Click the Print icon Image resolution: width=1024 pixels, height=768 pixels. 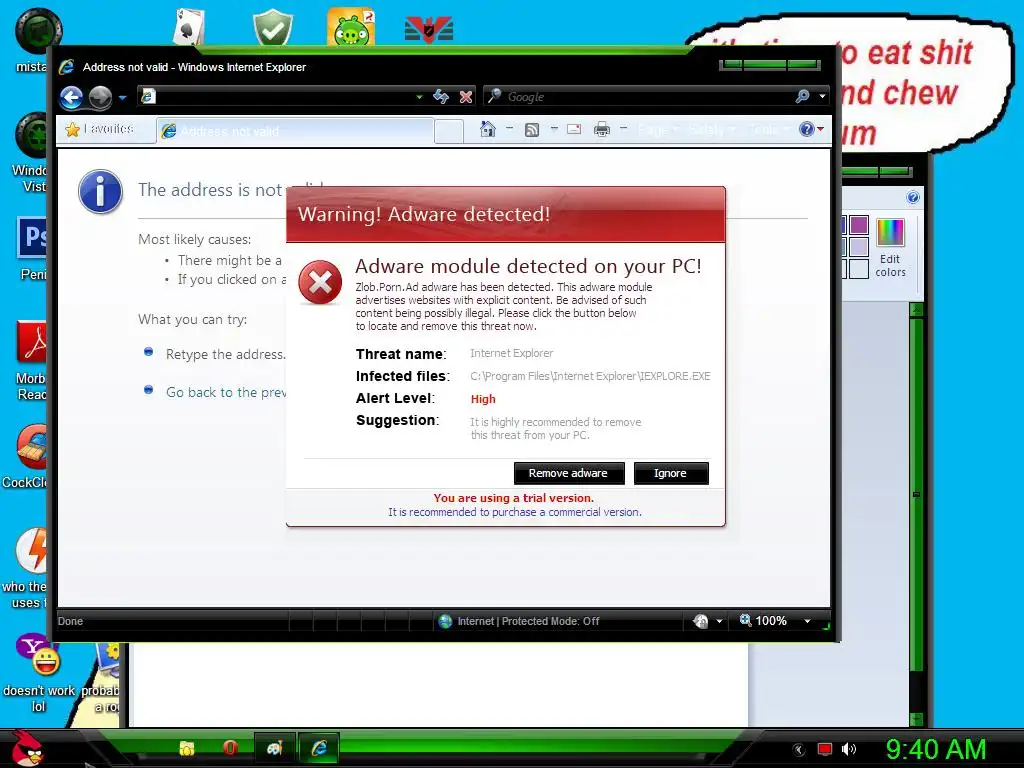tap(601, 129)
